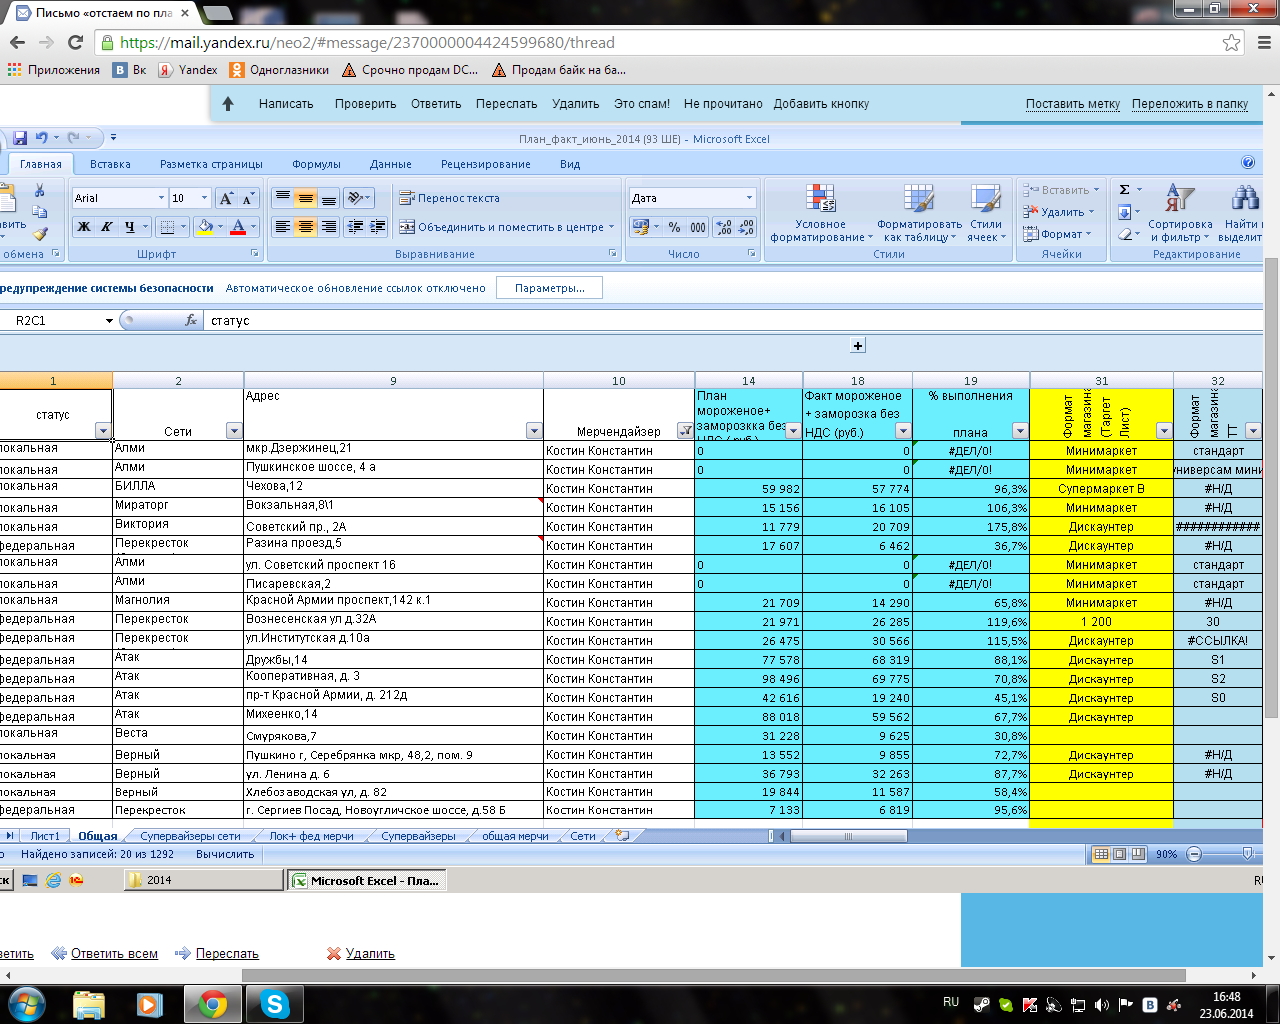Open the Arial font name dropdown
The width and height of the screenshot is (1280, 1024).
[161, 198]
